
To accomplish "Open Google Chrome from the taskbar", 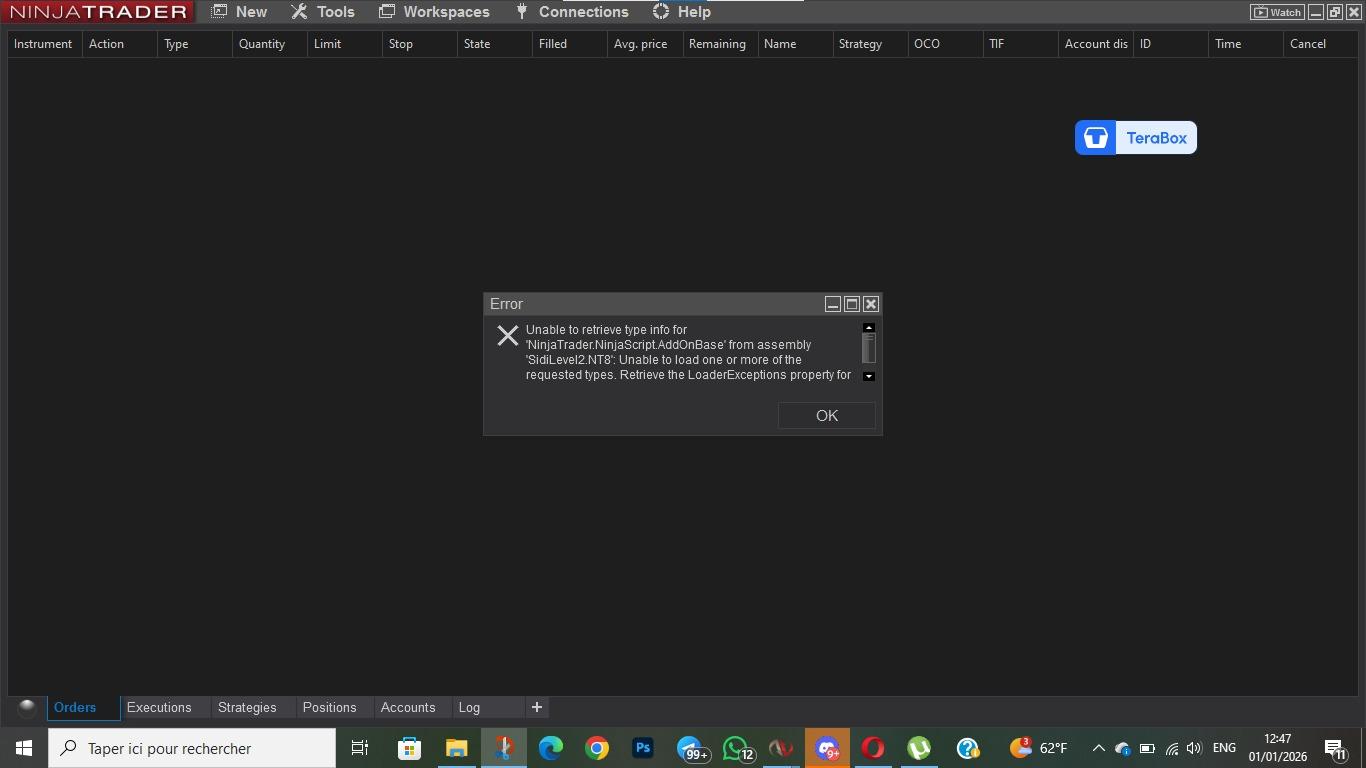I will tap(597, 748).
